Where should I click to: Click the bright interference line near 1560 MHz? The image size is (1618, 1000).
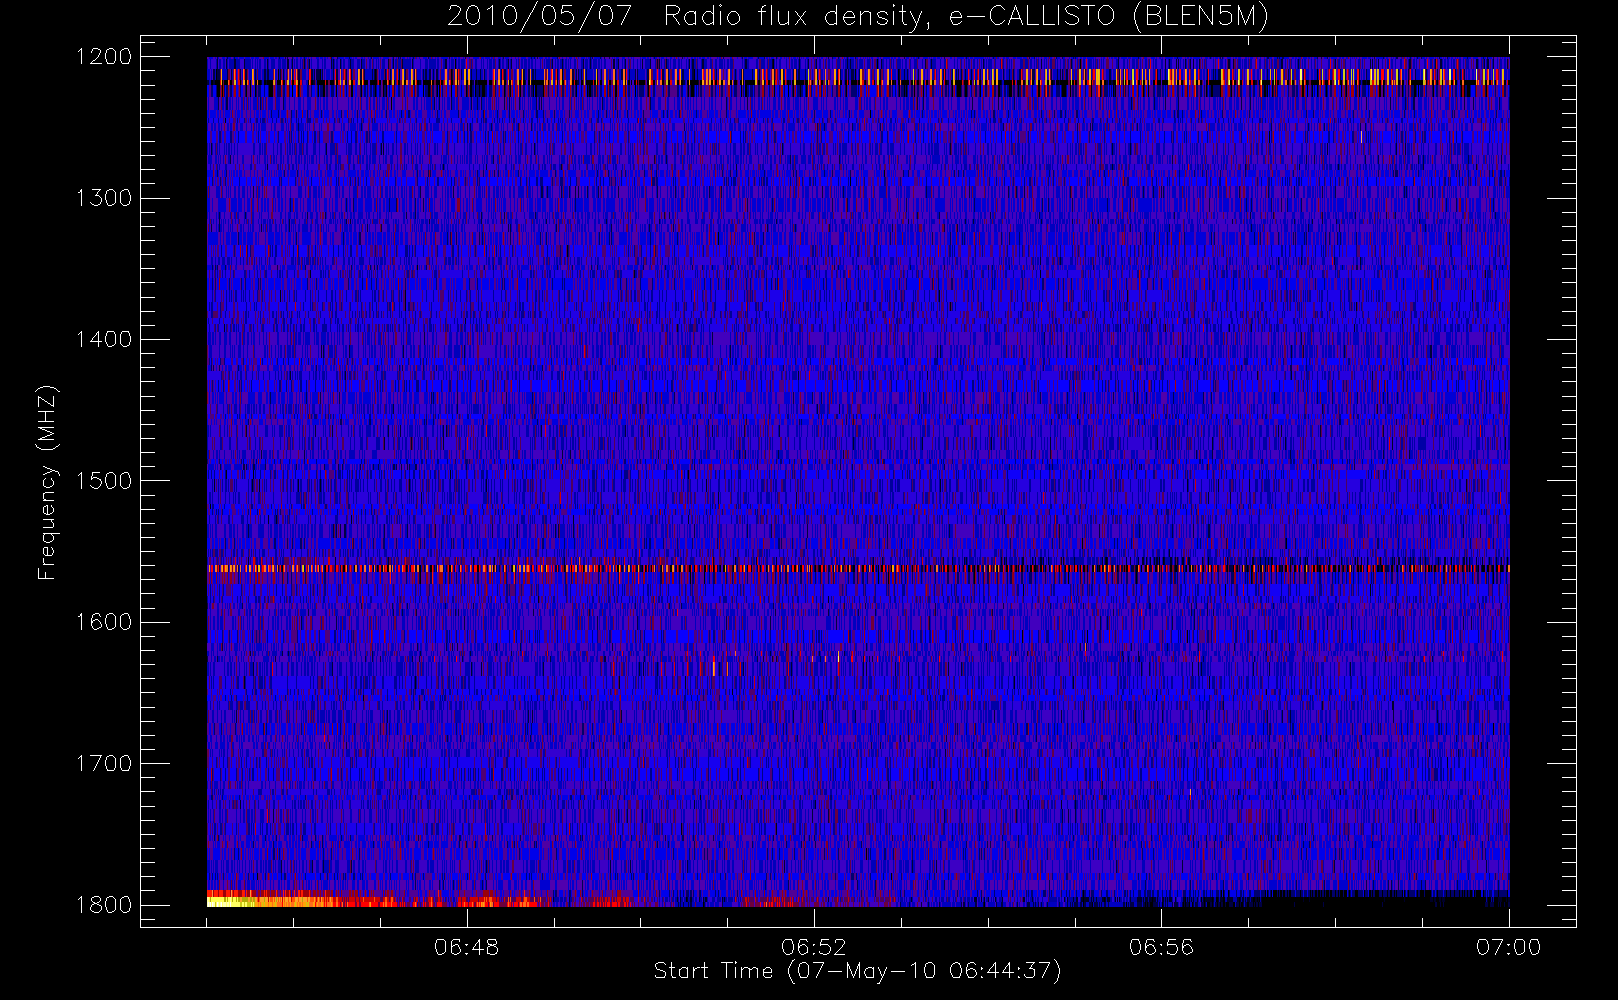click(x=858, y=568)
